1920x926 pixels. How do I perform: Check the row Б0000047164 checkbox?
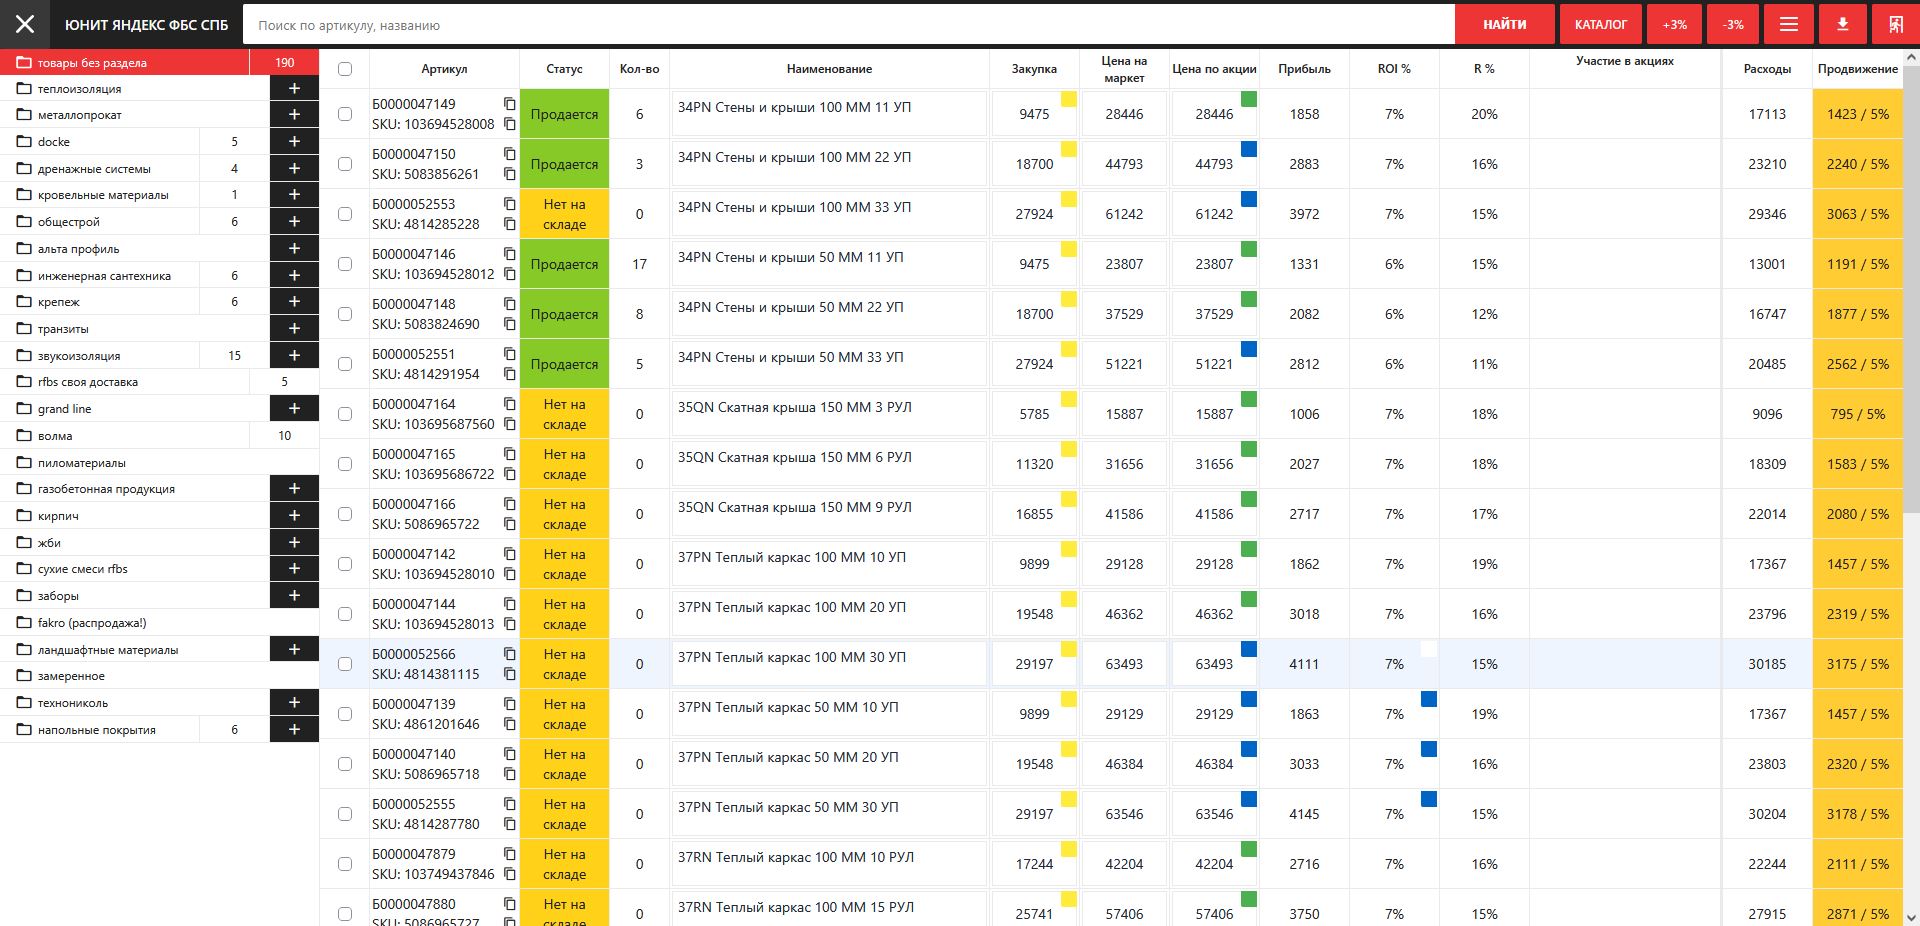(345, 414)
